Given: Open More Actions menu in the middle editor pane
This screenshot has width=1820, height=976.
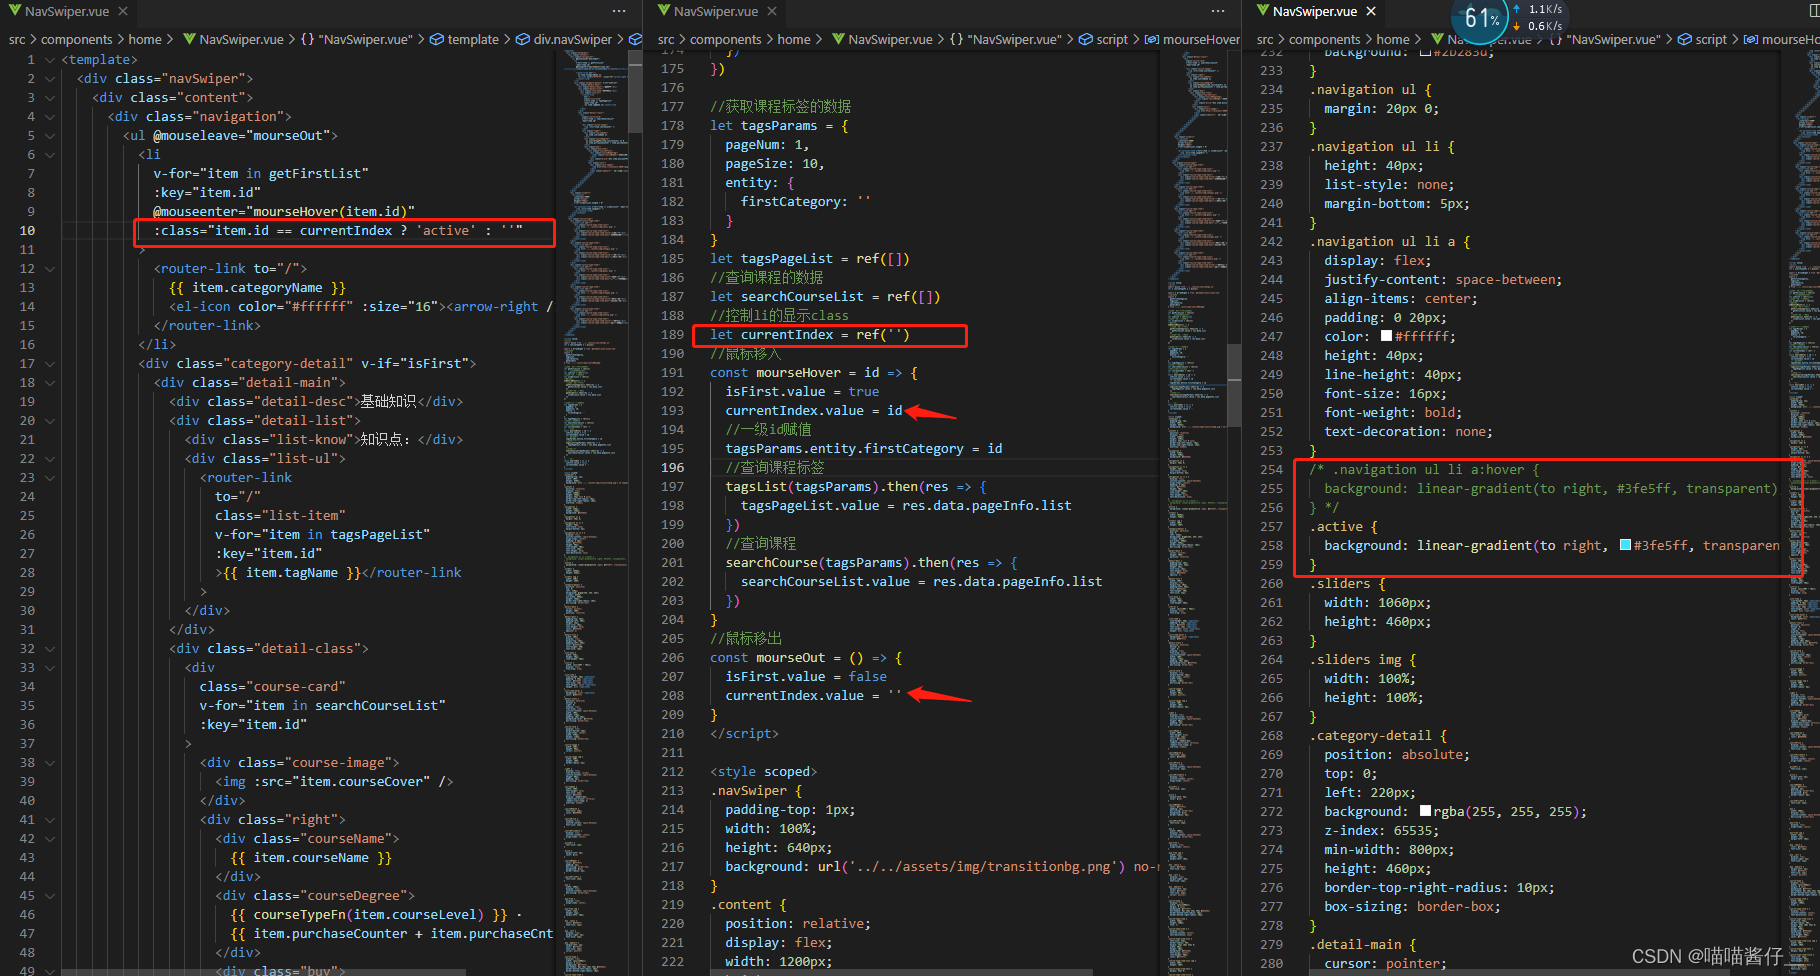Looking at the screenshot, I should tap(1218, 11).
